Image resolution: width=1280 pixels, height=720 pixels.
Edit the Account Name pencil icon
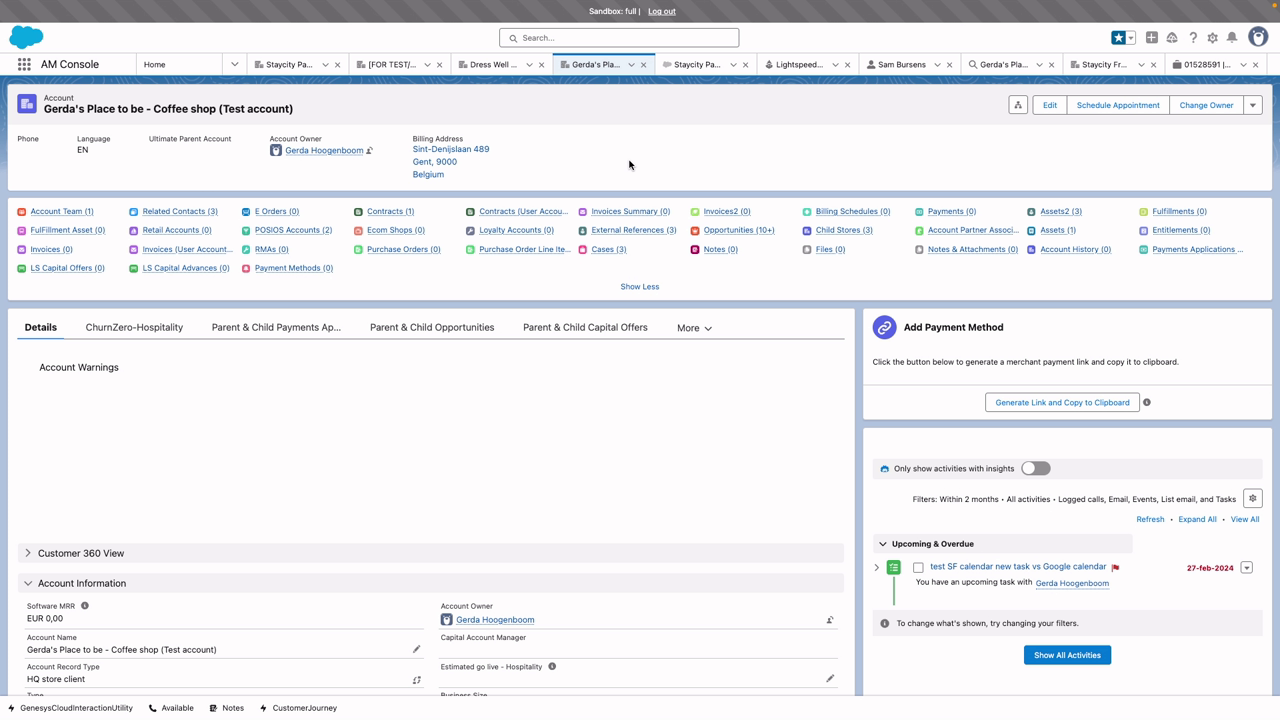click(417, 649)
